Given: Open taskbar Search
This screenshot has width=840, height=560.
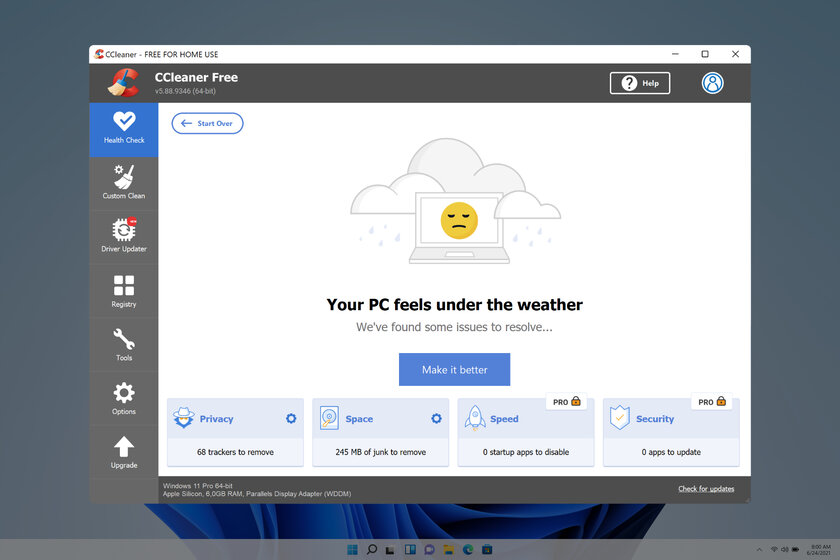Looking at the screenshot, I should [371, 549].
